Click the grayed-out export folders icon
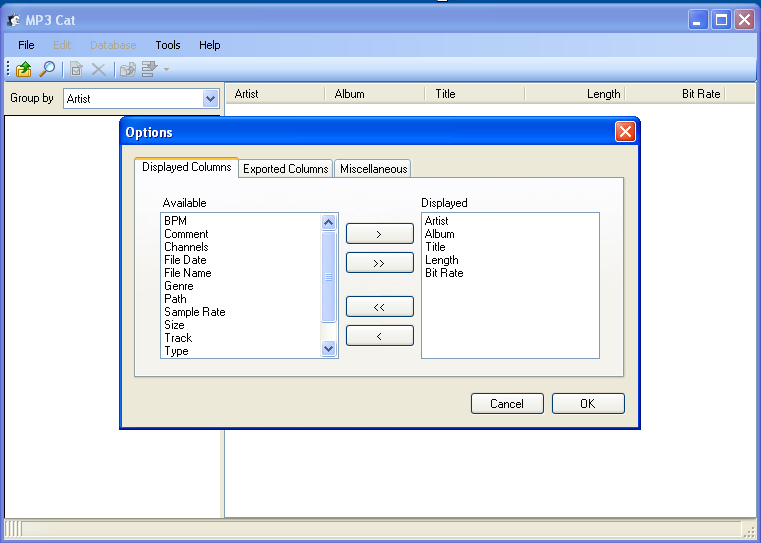 tap(128, 69)
